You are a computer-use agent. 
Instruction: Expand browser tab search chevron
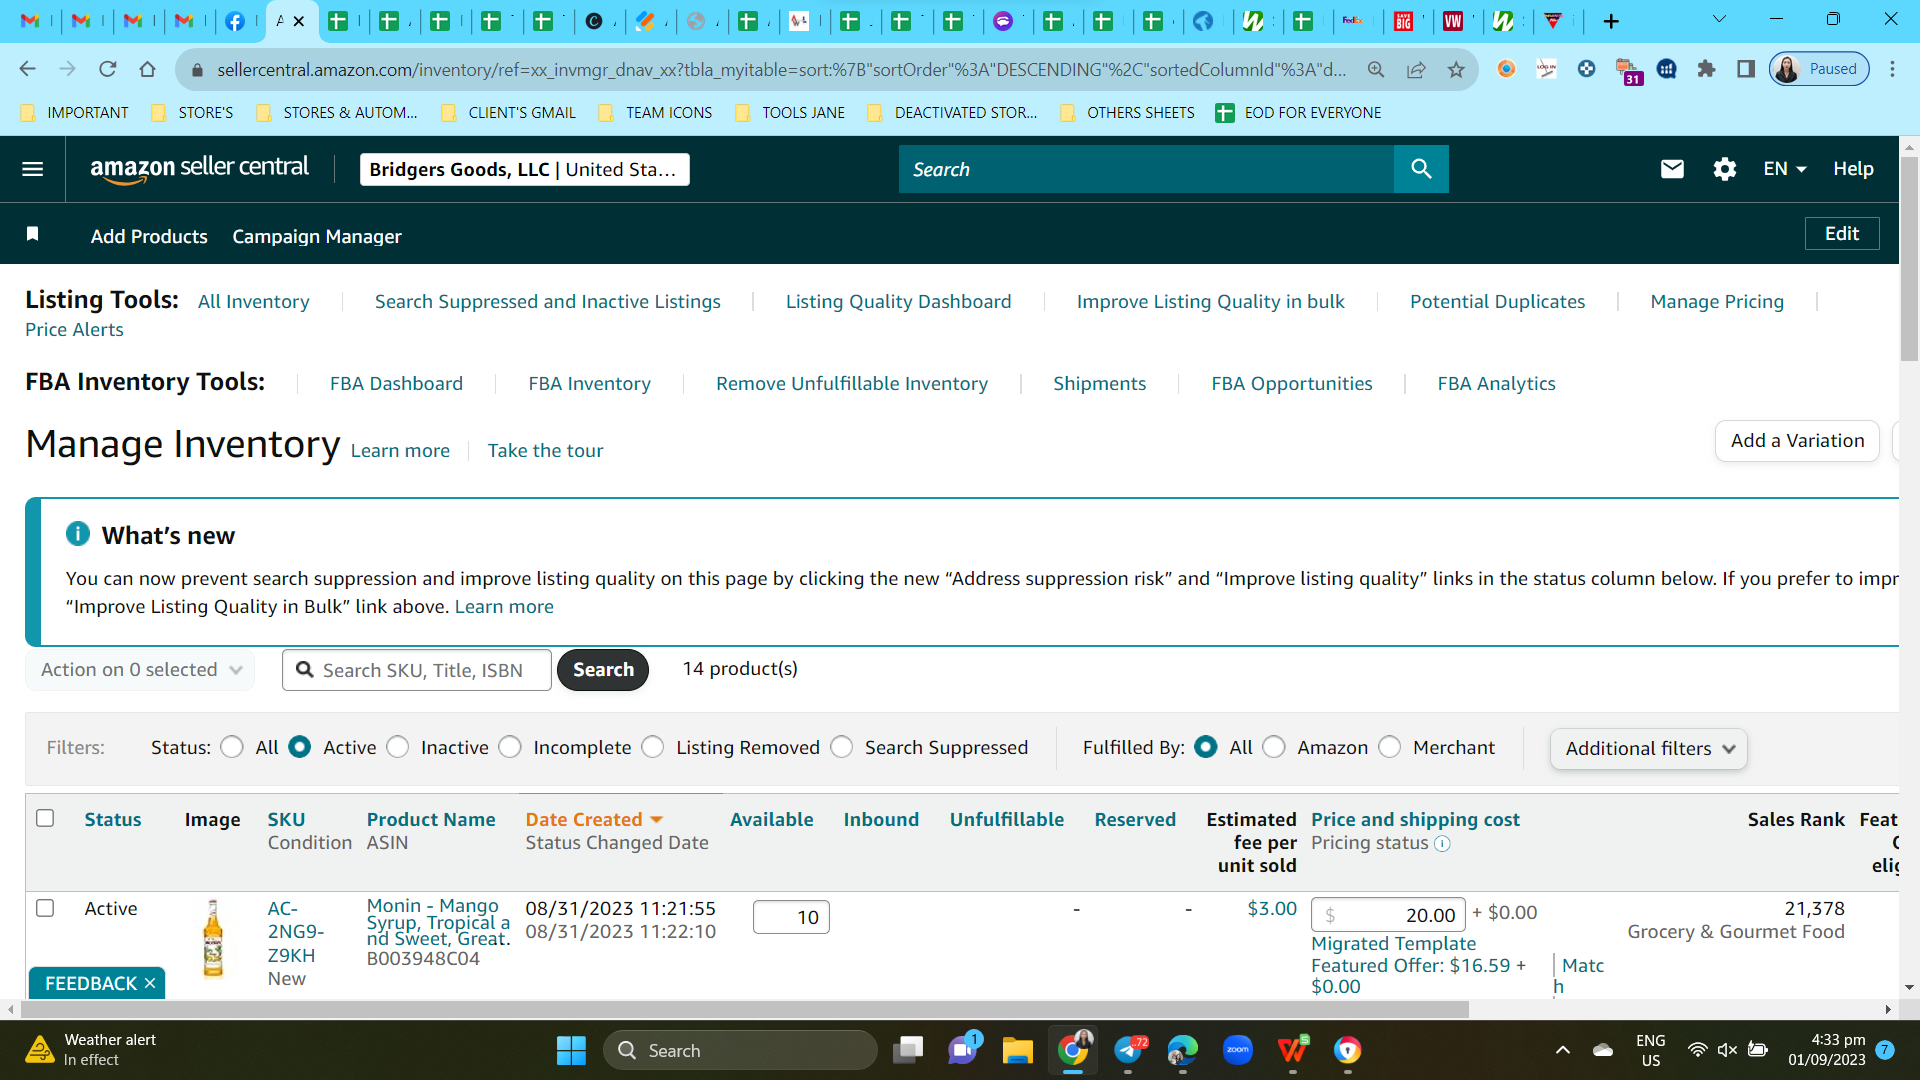pyautogui.click(x=1719, y=19)
